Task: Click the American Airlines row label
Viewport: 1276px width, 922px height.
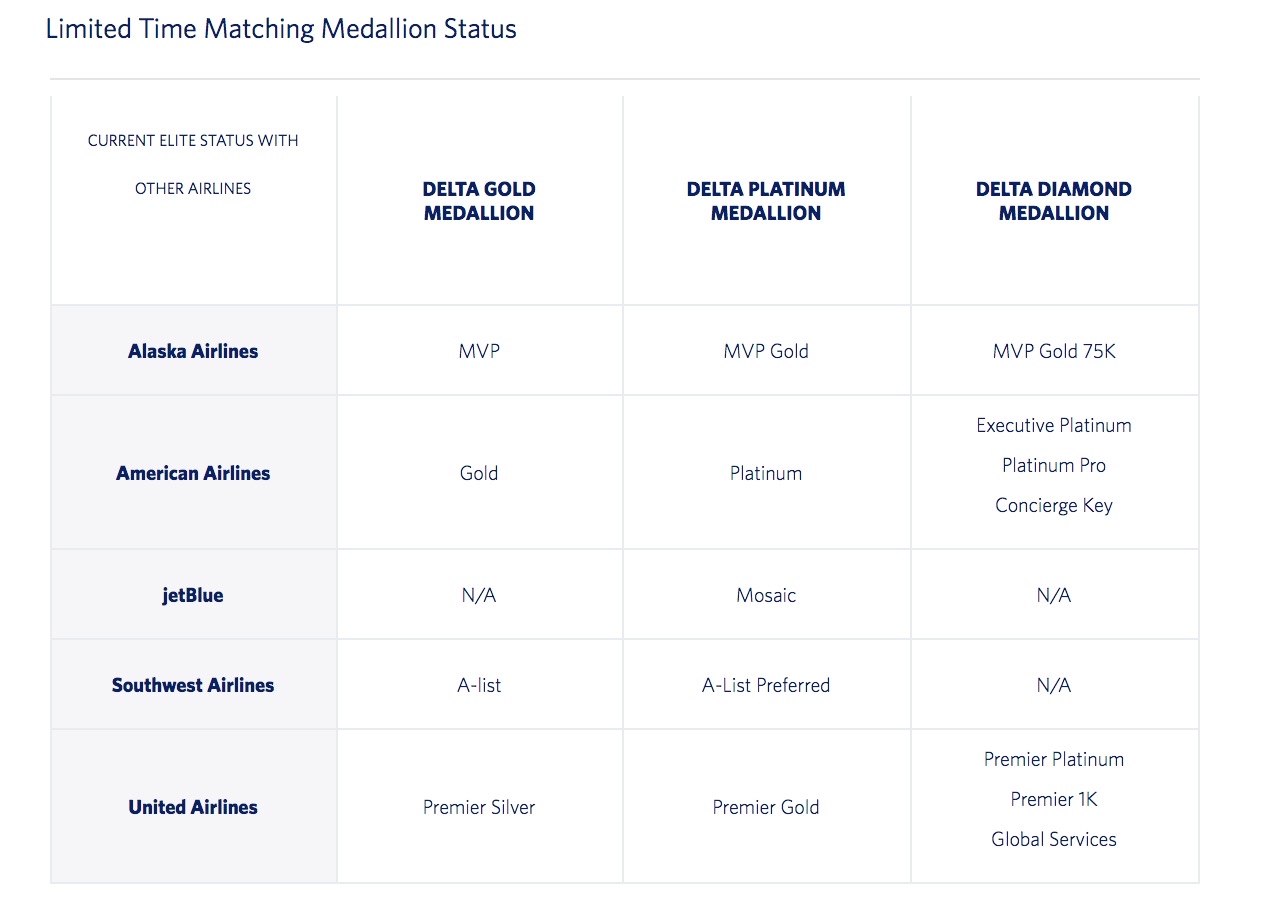Action: [x=193, y=473]
